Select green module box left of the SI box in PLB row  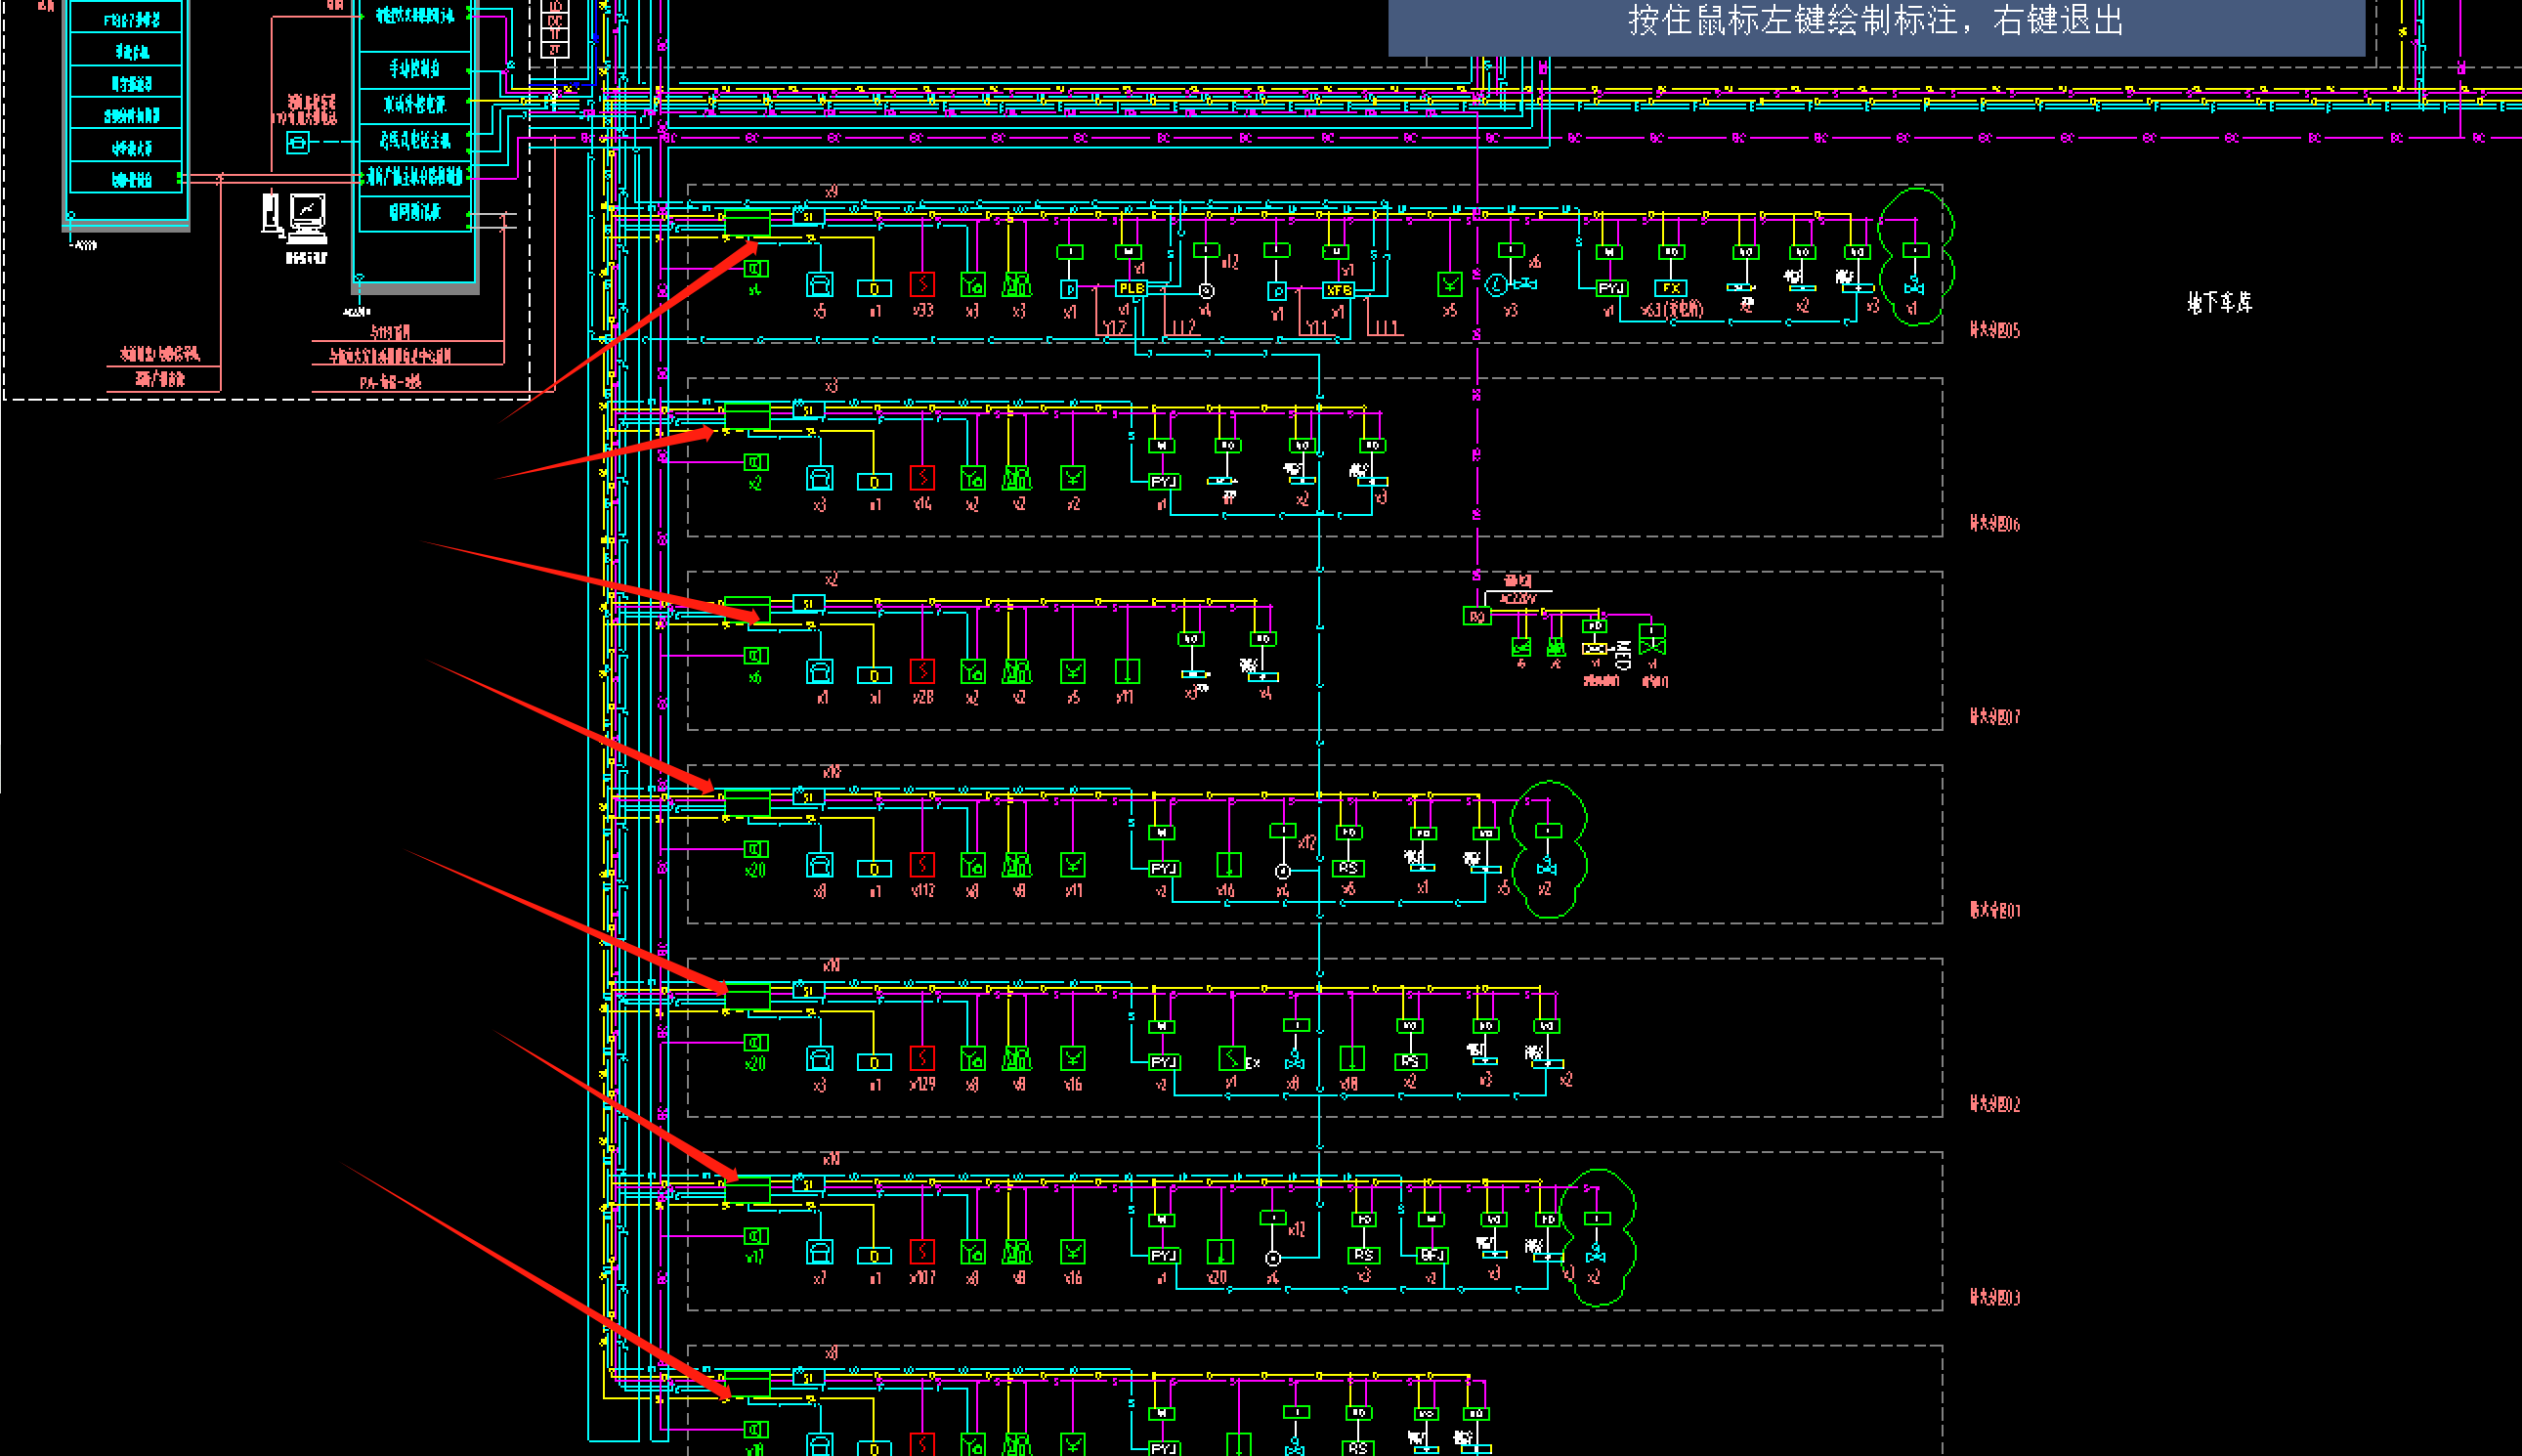747,223
